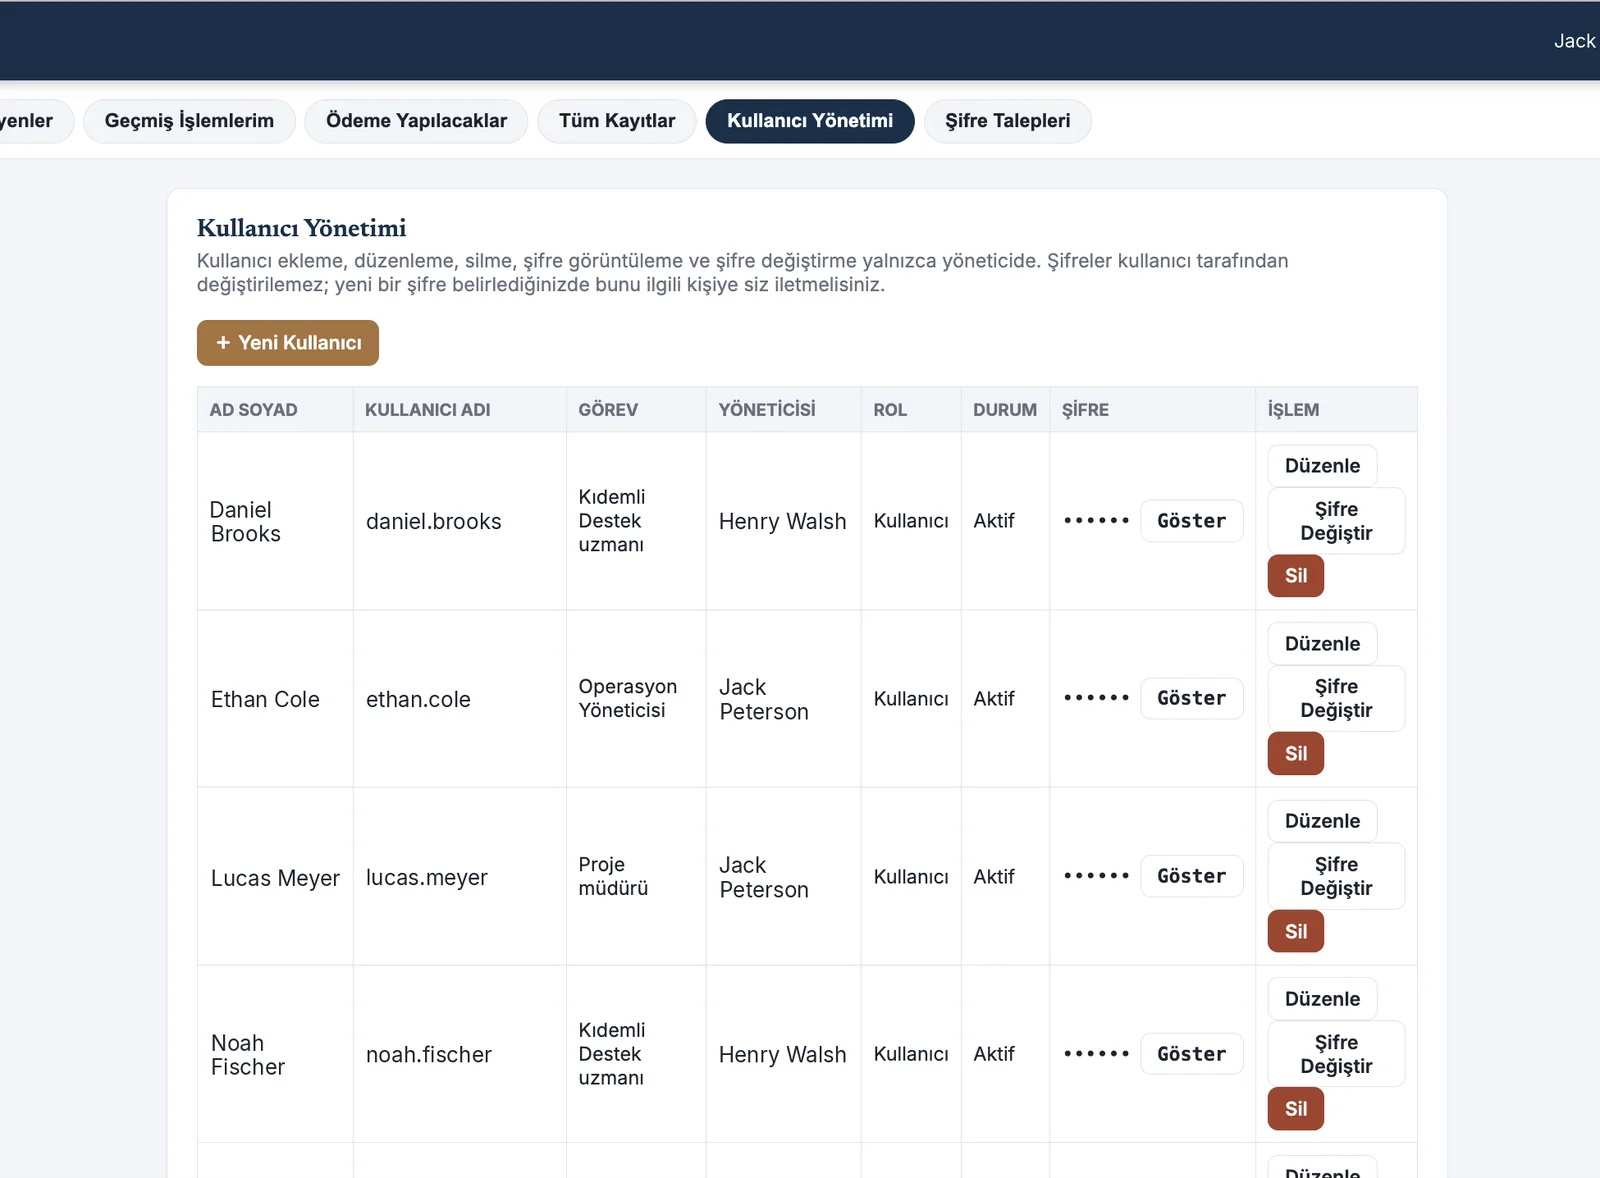This screenshot has height=1178, width=1600.
Task: Click Düzenle for Ethan Cole
Action: click(1322, 644)
